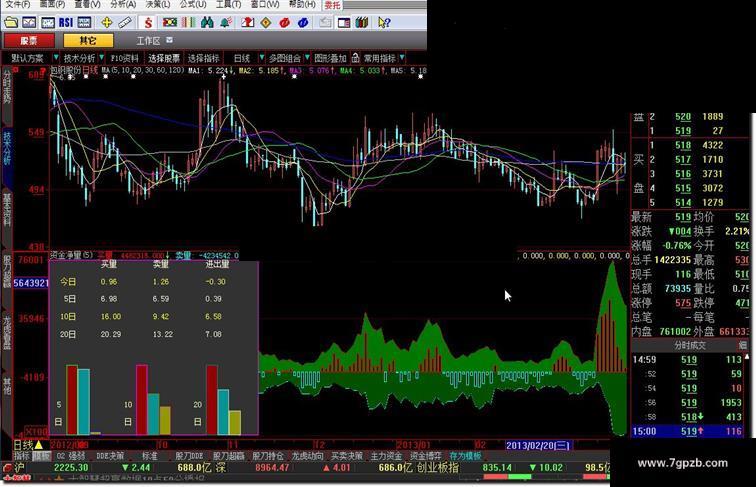
Task: Open the 查看(V) menu
Action: click(88, 4)
